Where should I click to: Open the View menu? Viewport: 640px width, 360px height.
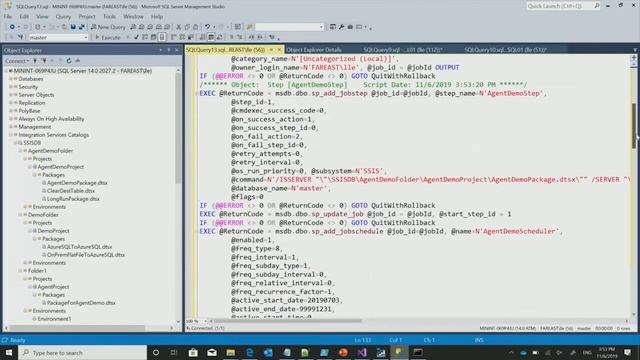coord(42,17)
